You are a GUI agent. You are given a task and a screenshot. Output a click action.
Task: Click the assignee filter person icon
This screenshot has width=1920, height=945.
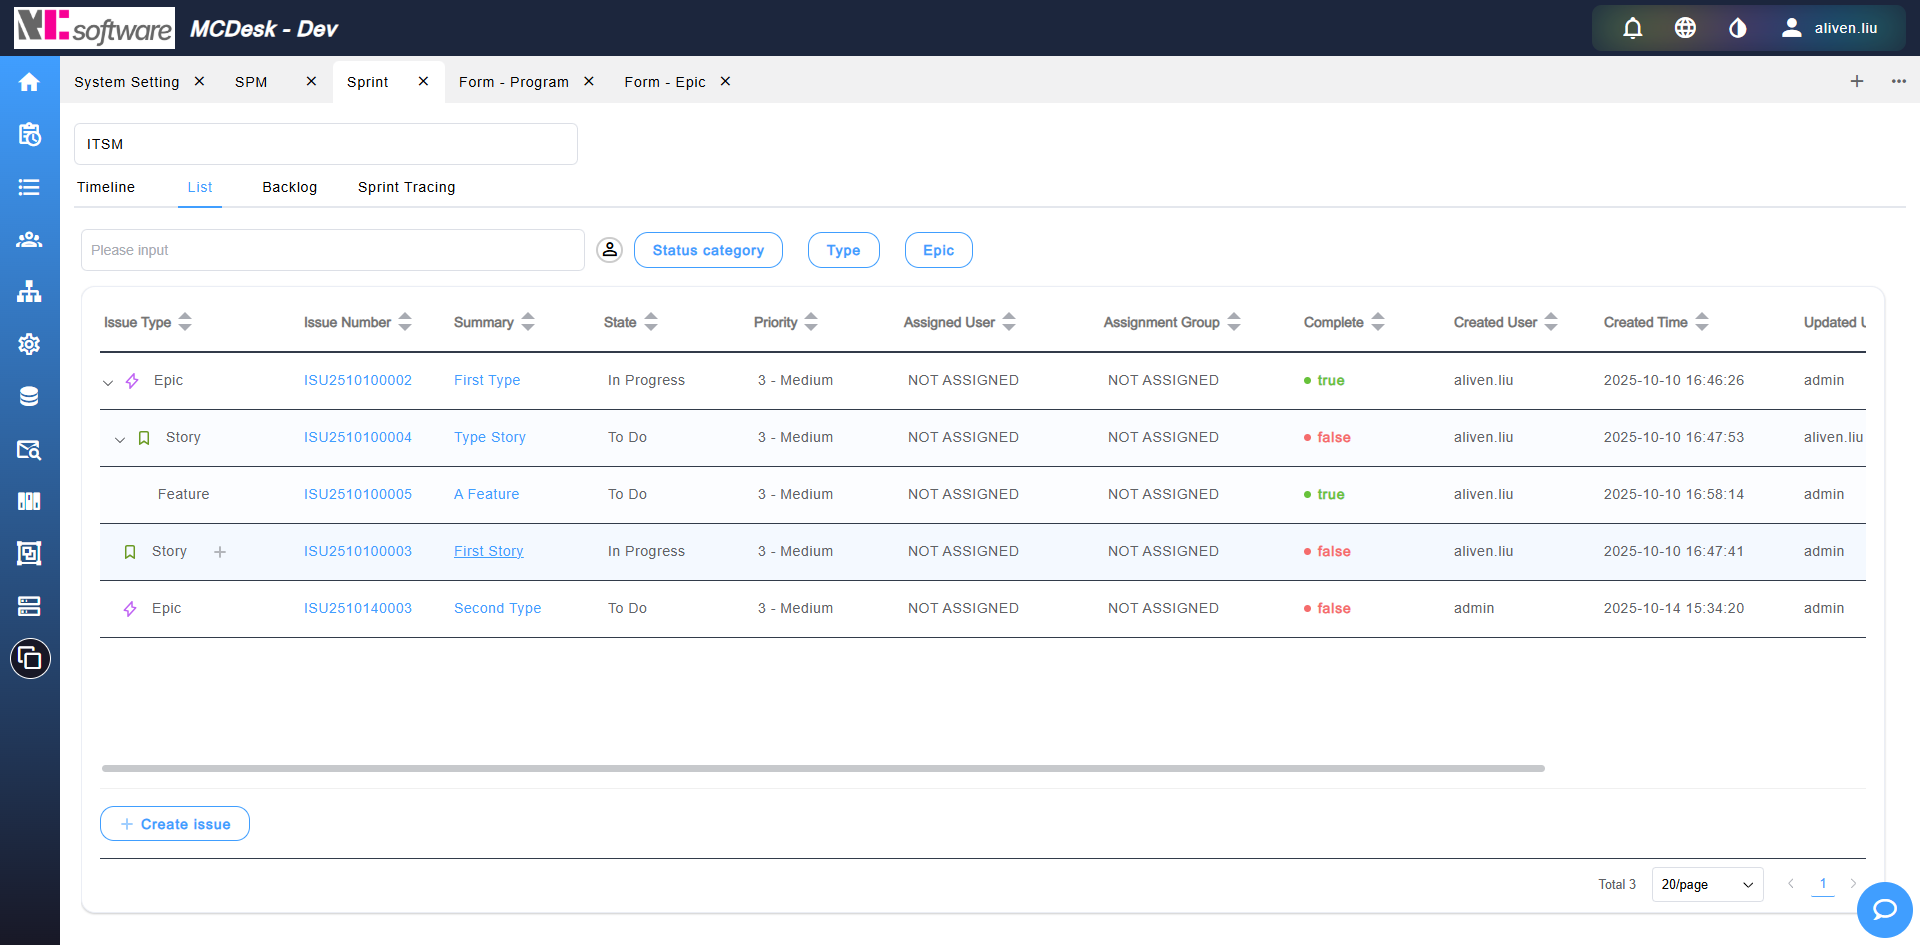pos(610,250)
